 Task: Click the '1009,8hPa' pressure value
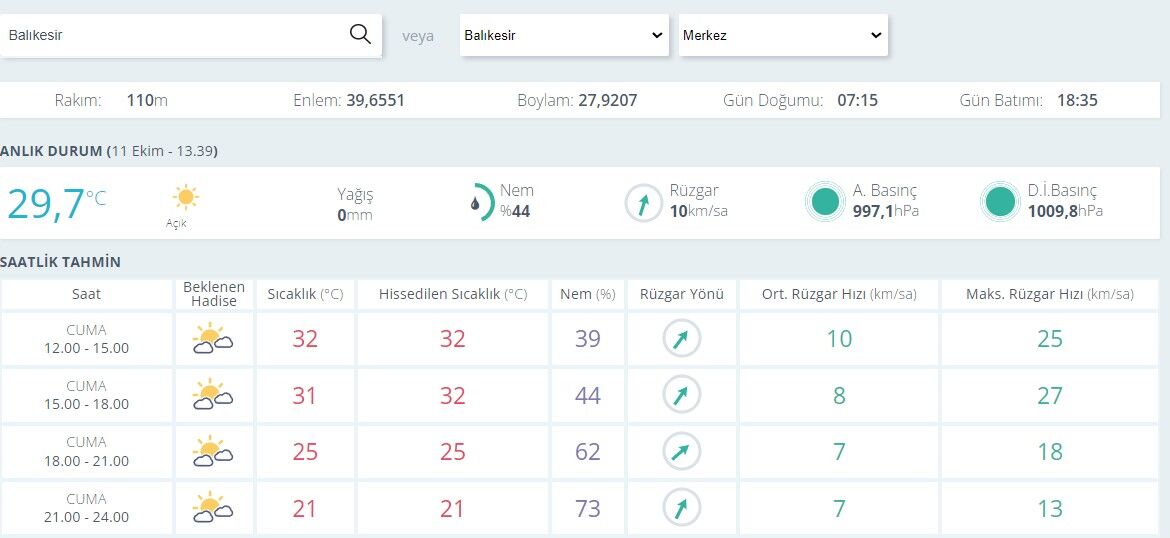1065,211
